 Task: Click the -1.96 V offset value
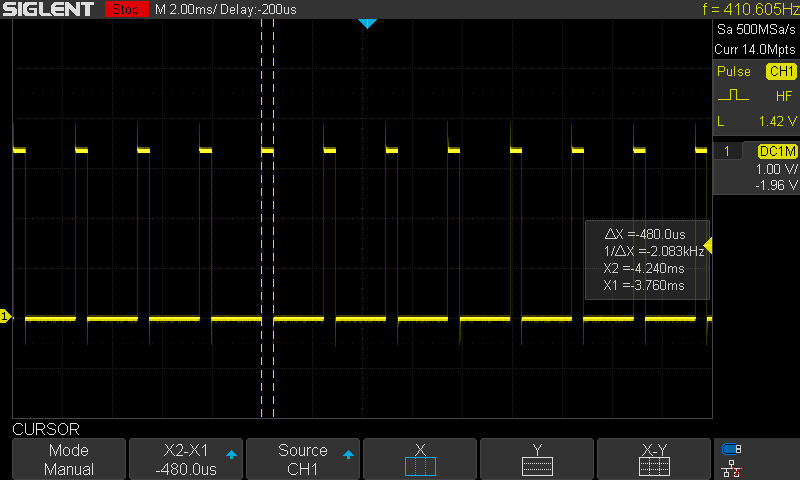pos(777,185)
